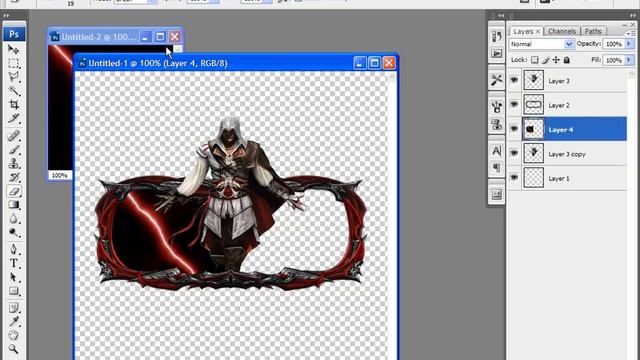Select the Rectangular Marquee tool
Screen dimensions: 640x360
(x=13, y=63)
